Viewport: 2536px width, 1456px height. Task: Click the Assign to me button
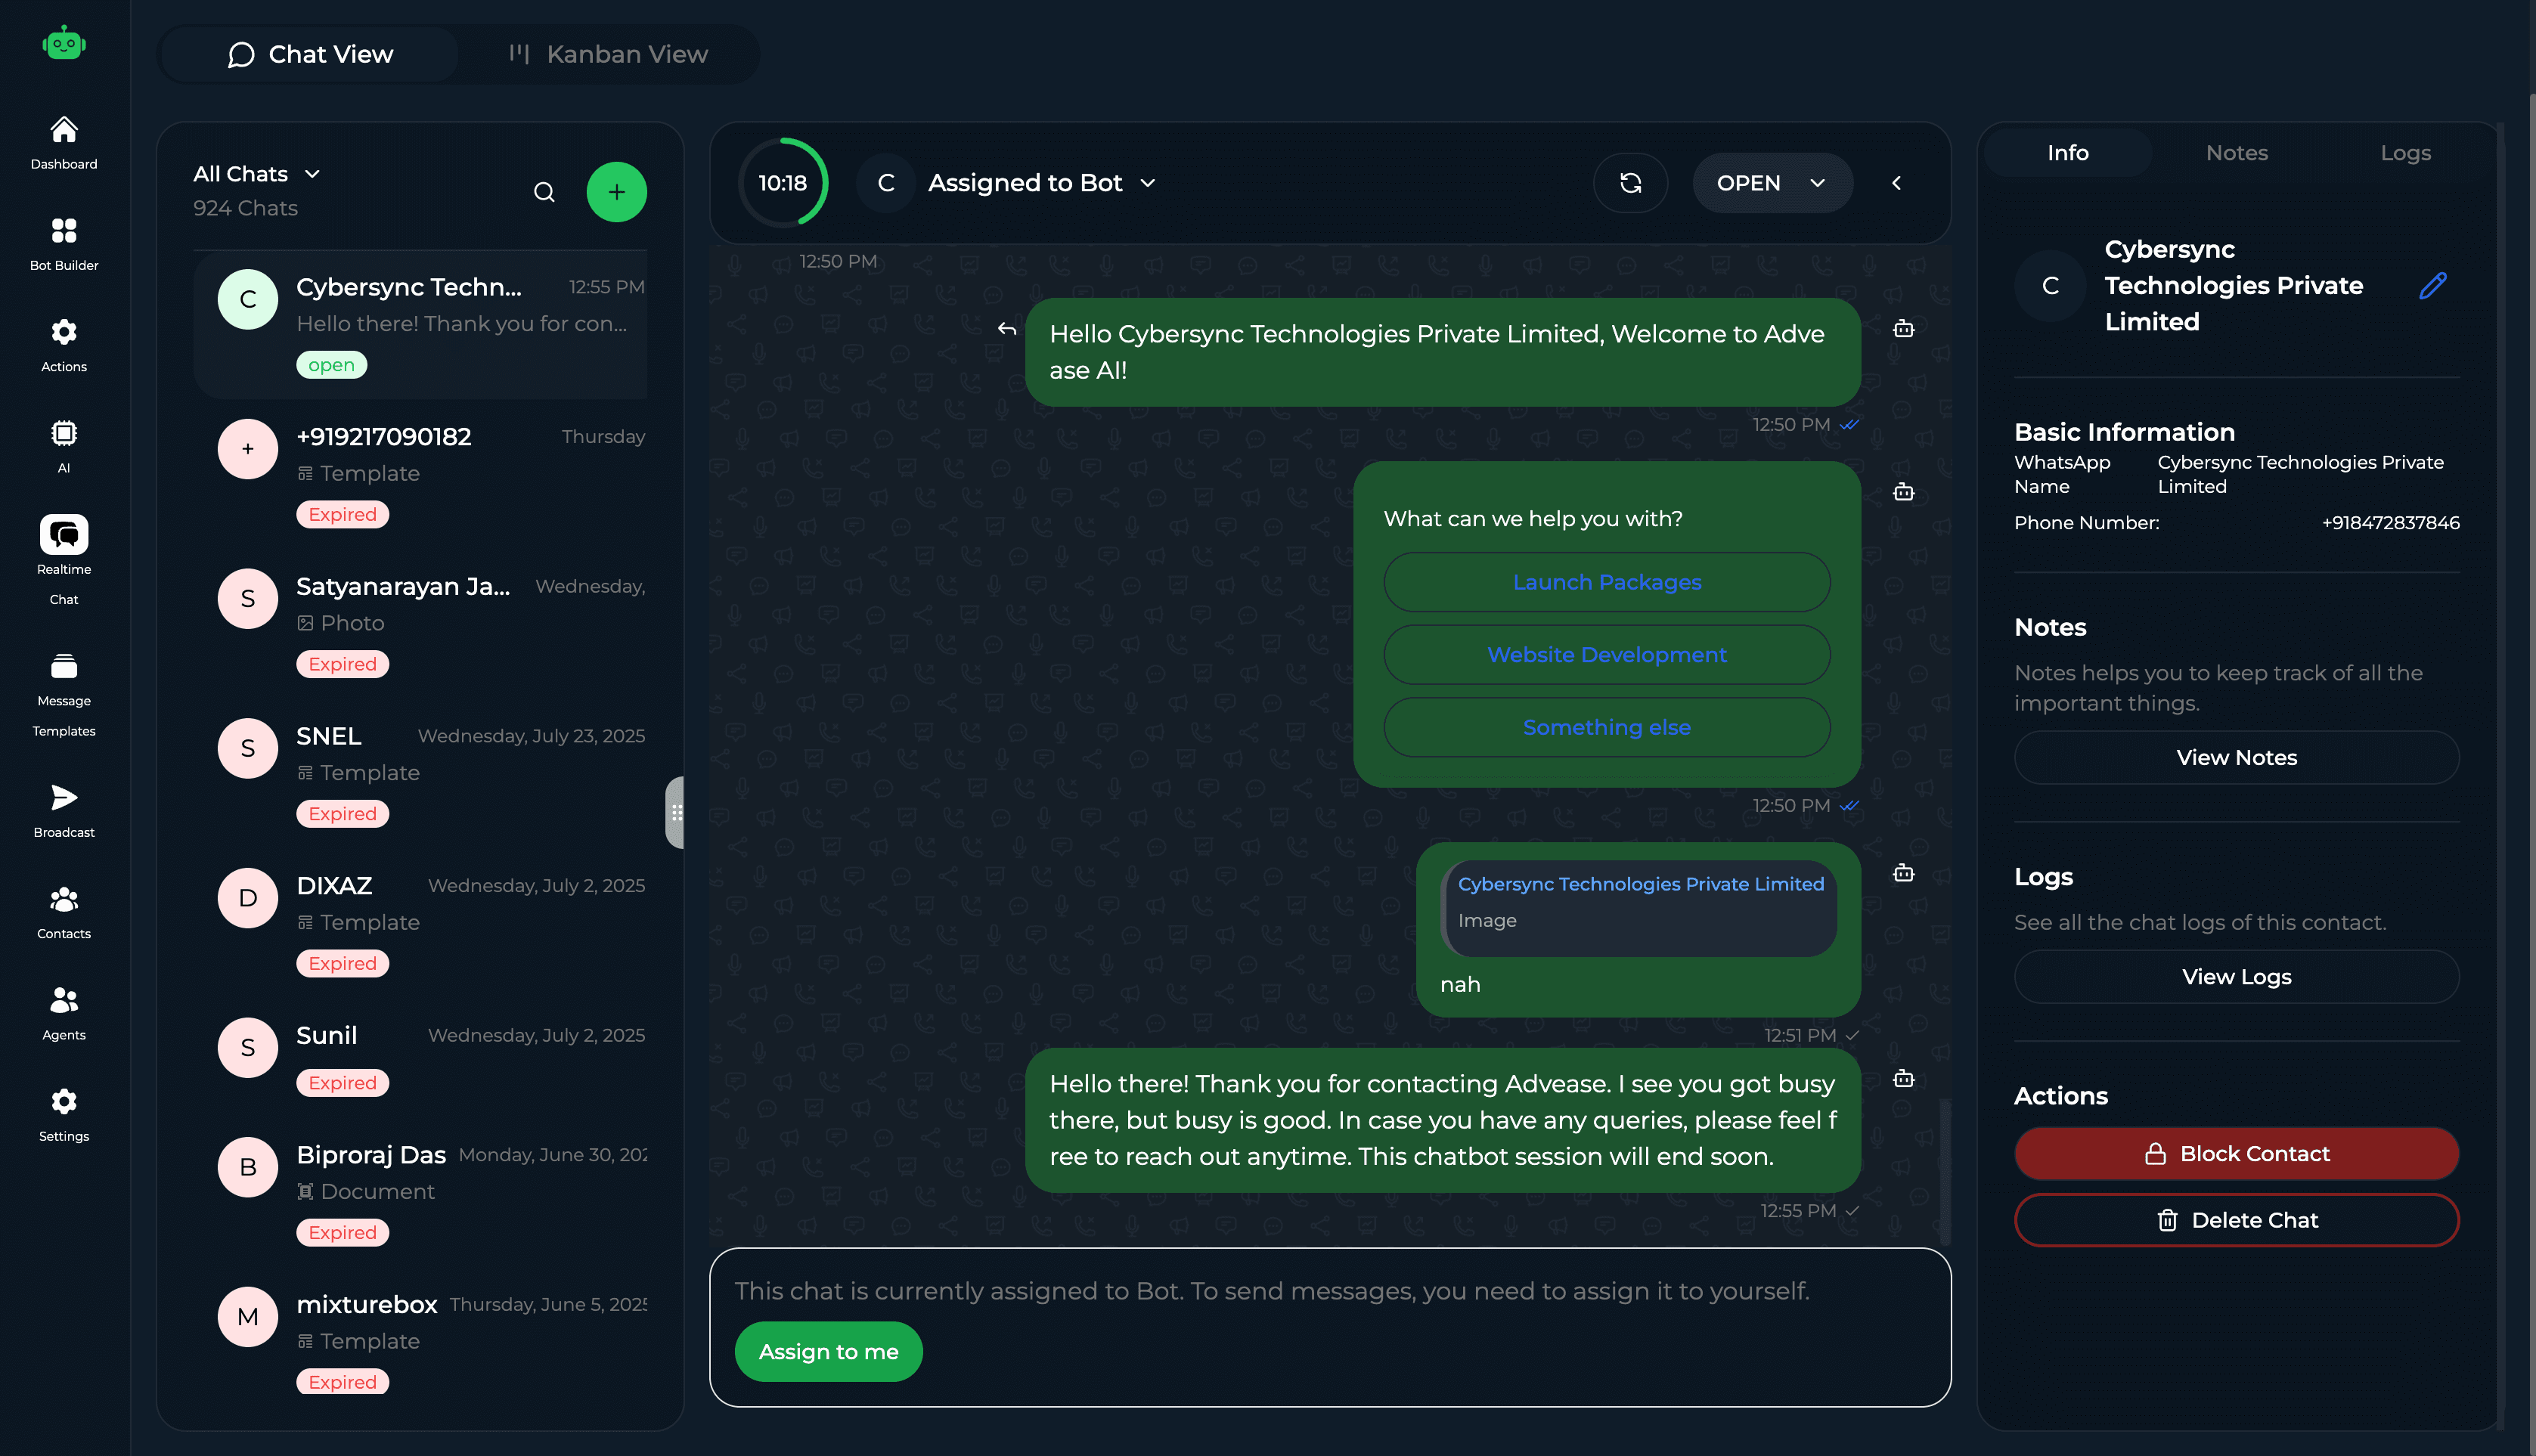click(828, 1351)
